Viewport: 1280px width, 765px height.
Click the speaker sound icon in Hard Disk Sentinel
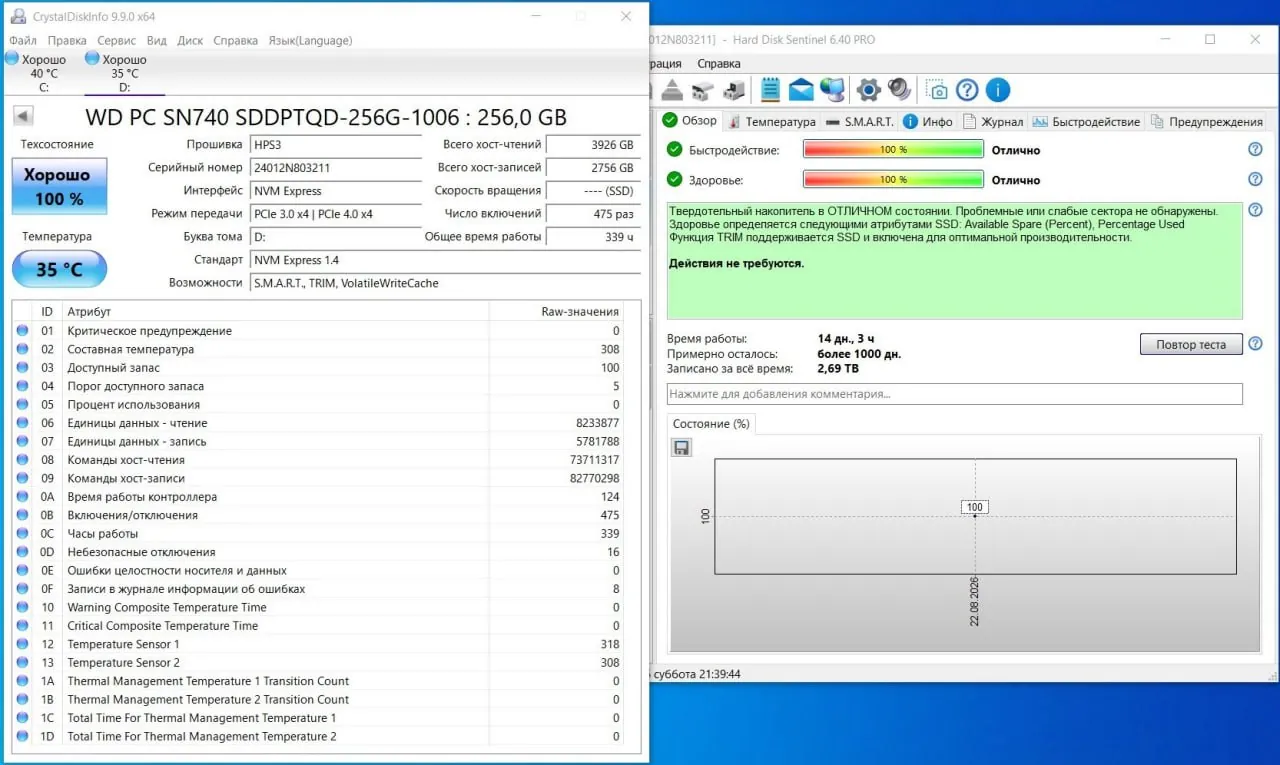[899, 90]
